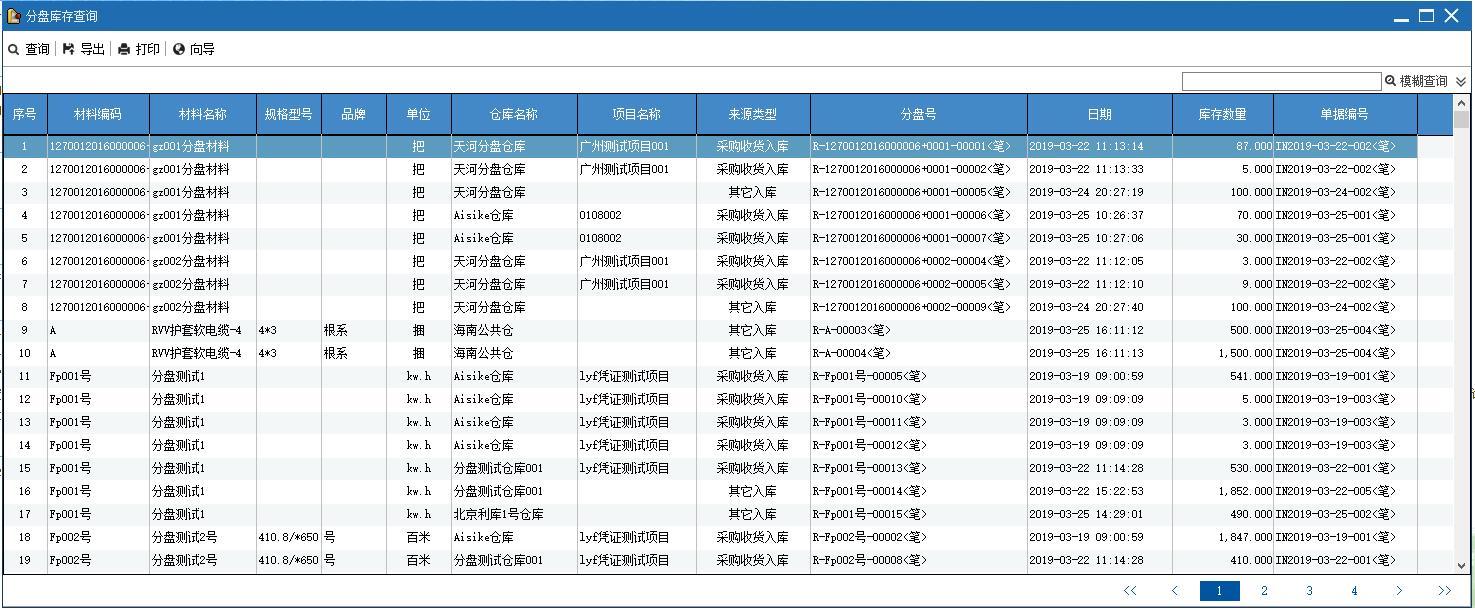Click the 导出 export toolbar button
Image resolution: width=1475 pixels, height=610 pixels.
(x=84, y=49)
